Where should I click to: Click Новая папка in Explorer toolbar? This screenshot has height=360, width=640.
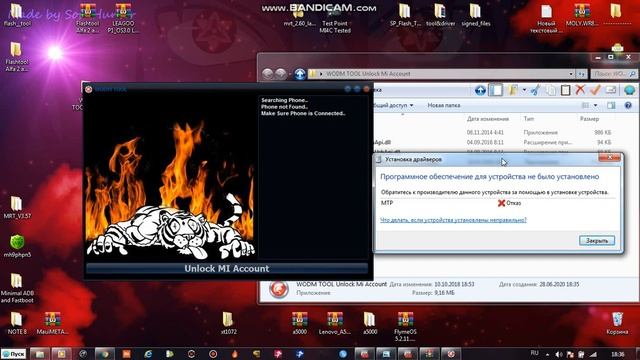[x=444, y=105]
